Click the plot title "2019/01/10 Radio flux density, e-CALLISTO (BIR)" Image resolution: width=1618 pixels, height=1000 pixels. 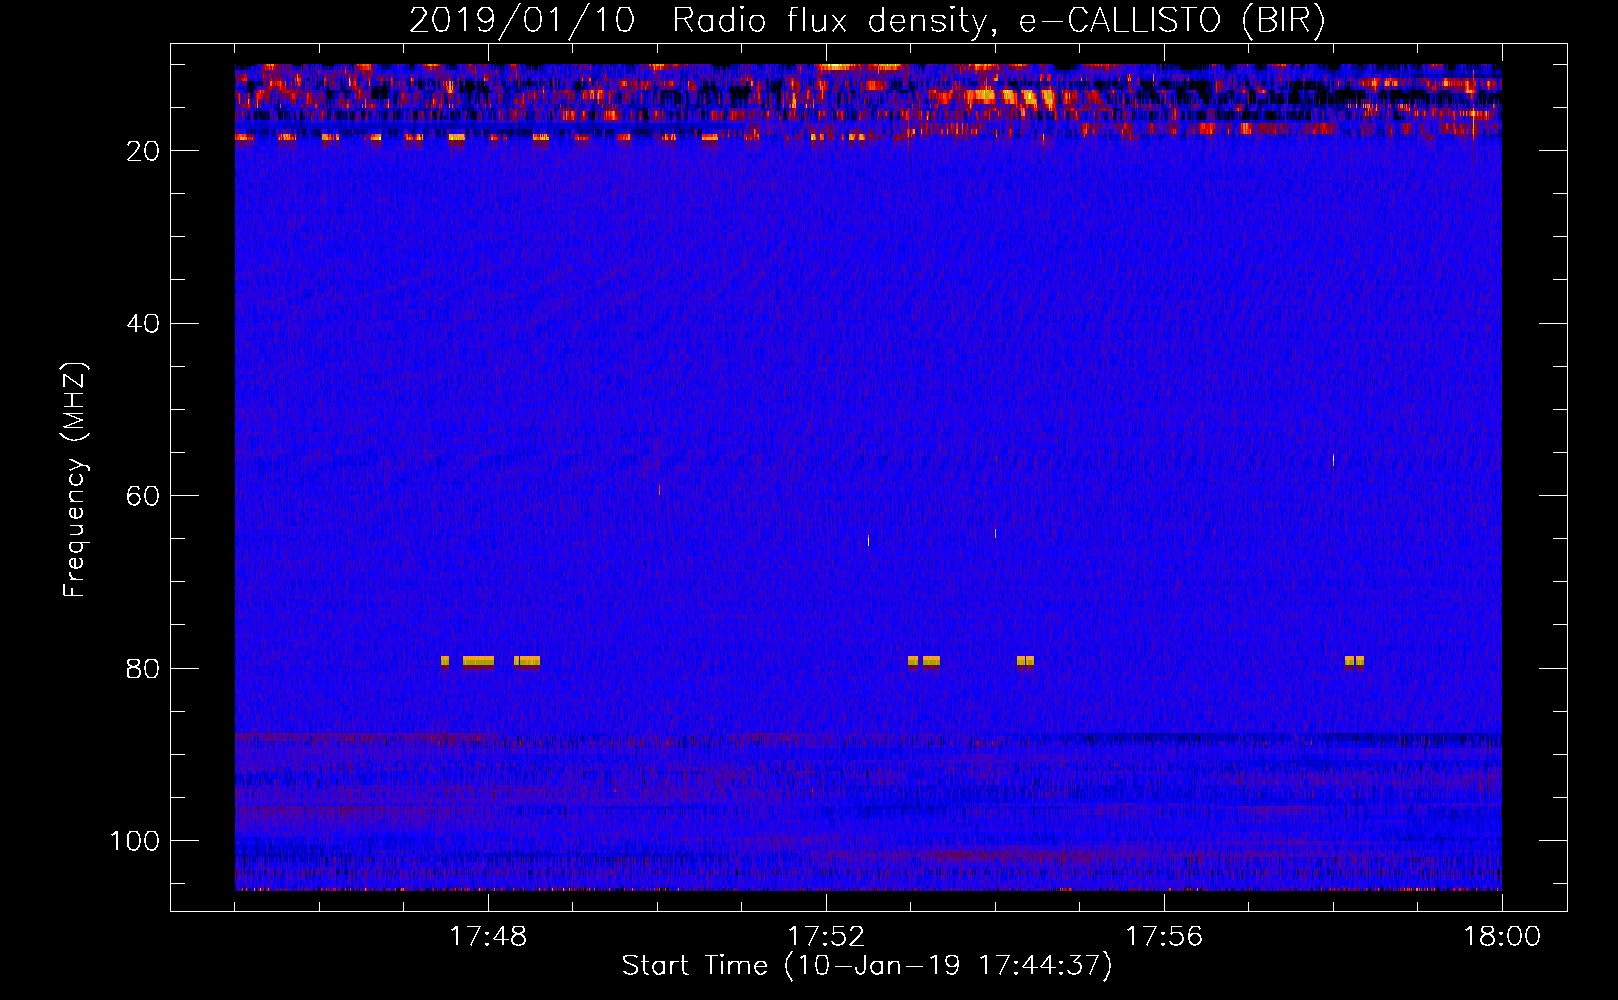867,21
